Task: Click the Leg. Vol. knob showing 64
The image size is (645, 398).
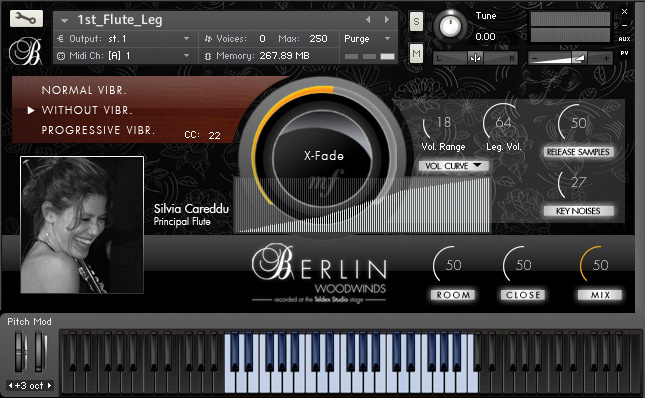Action: pyautogui.click(x=500, y=122)
